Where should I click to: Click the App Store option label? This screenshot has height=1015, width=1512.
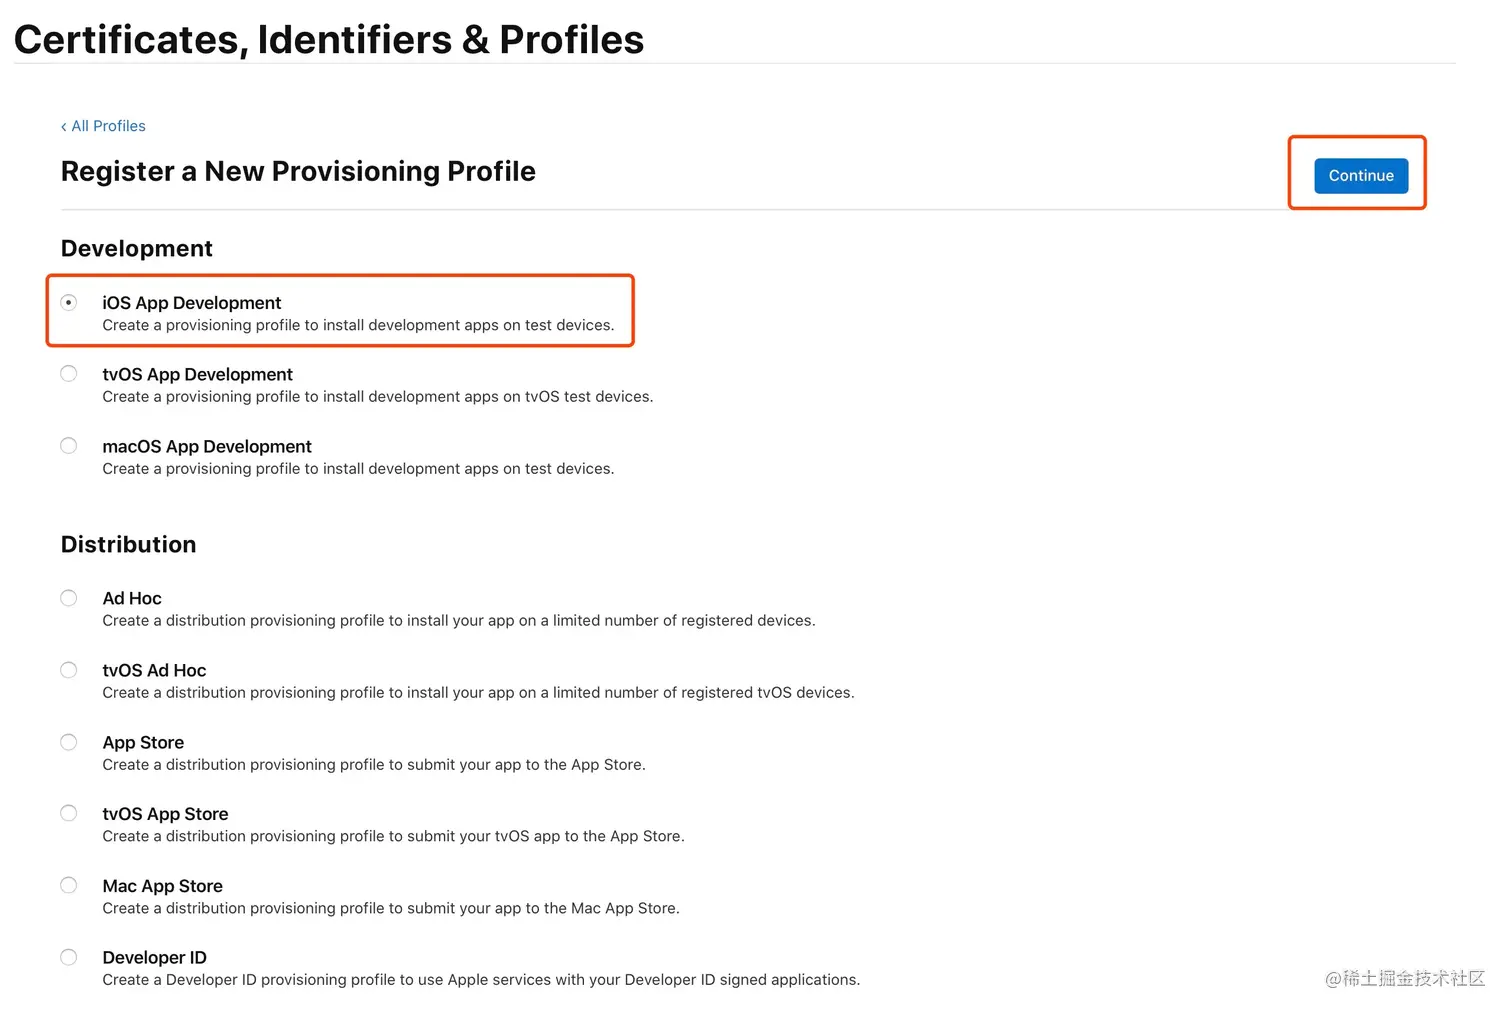pos(143,743)
